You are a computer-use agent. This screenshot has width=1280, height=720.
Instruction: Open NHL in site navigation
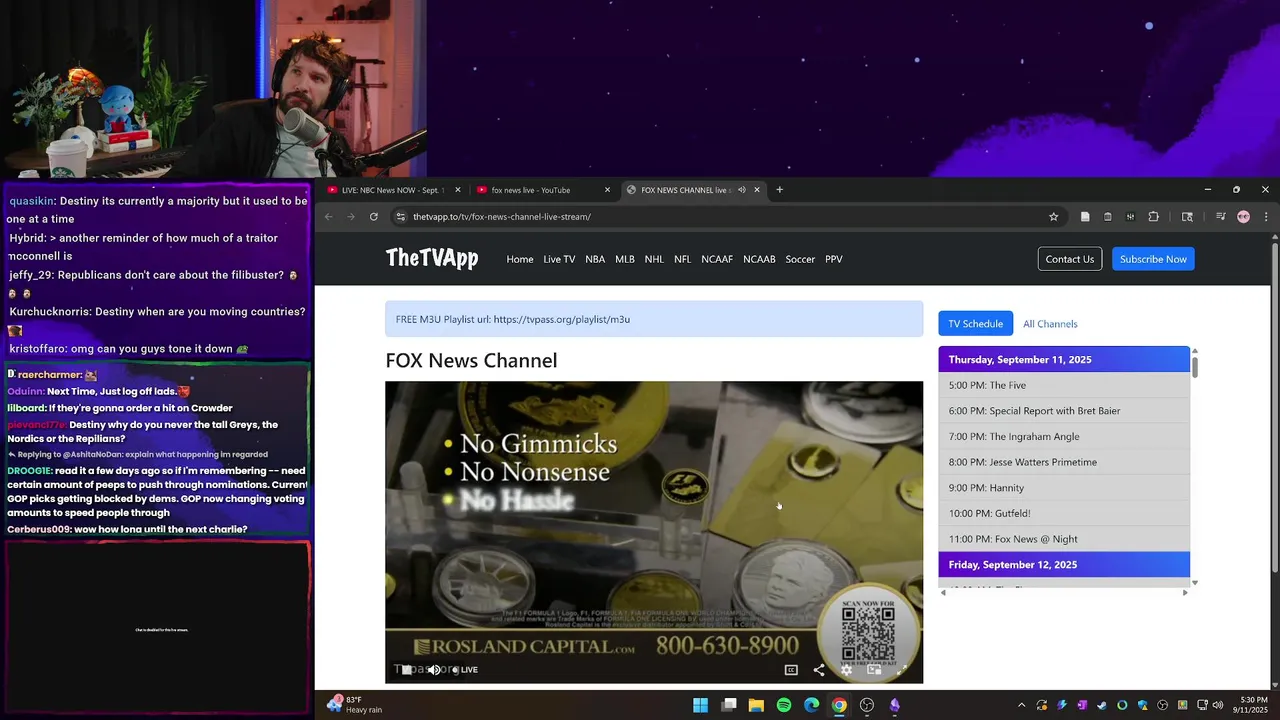point(654,259)
